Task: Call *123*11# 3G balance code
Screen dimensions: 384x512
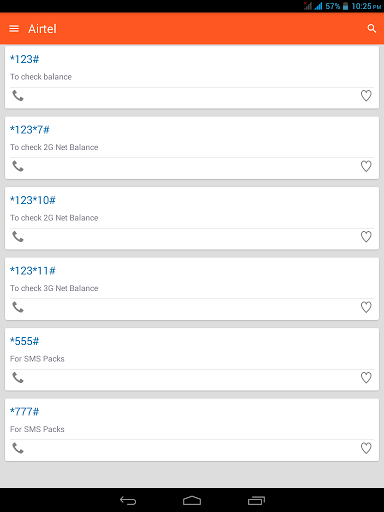Action: pyautogui.click(x=18, y=307)
